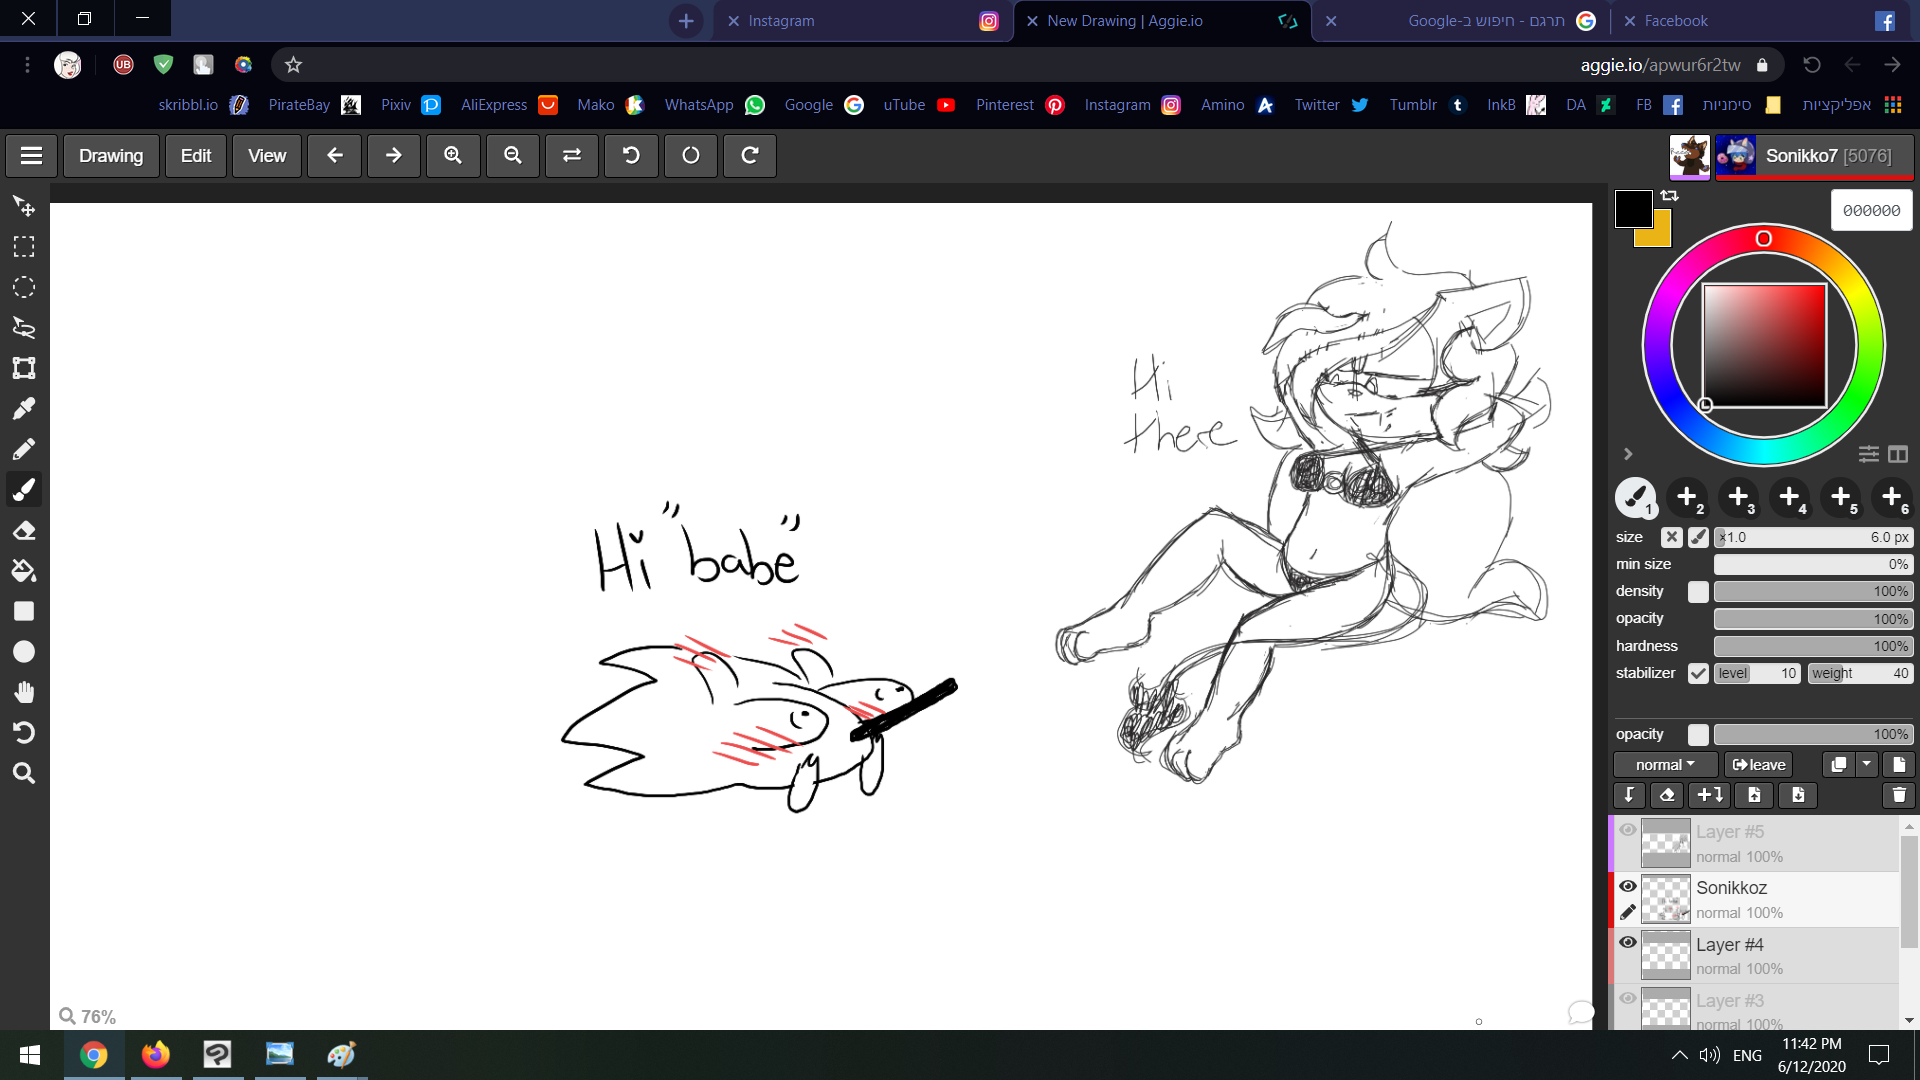Select the eraser tool in left toolbar
The width and height of the screenshot is (1920, 1080).
[x=24, y=531]
